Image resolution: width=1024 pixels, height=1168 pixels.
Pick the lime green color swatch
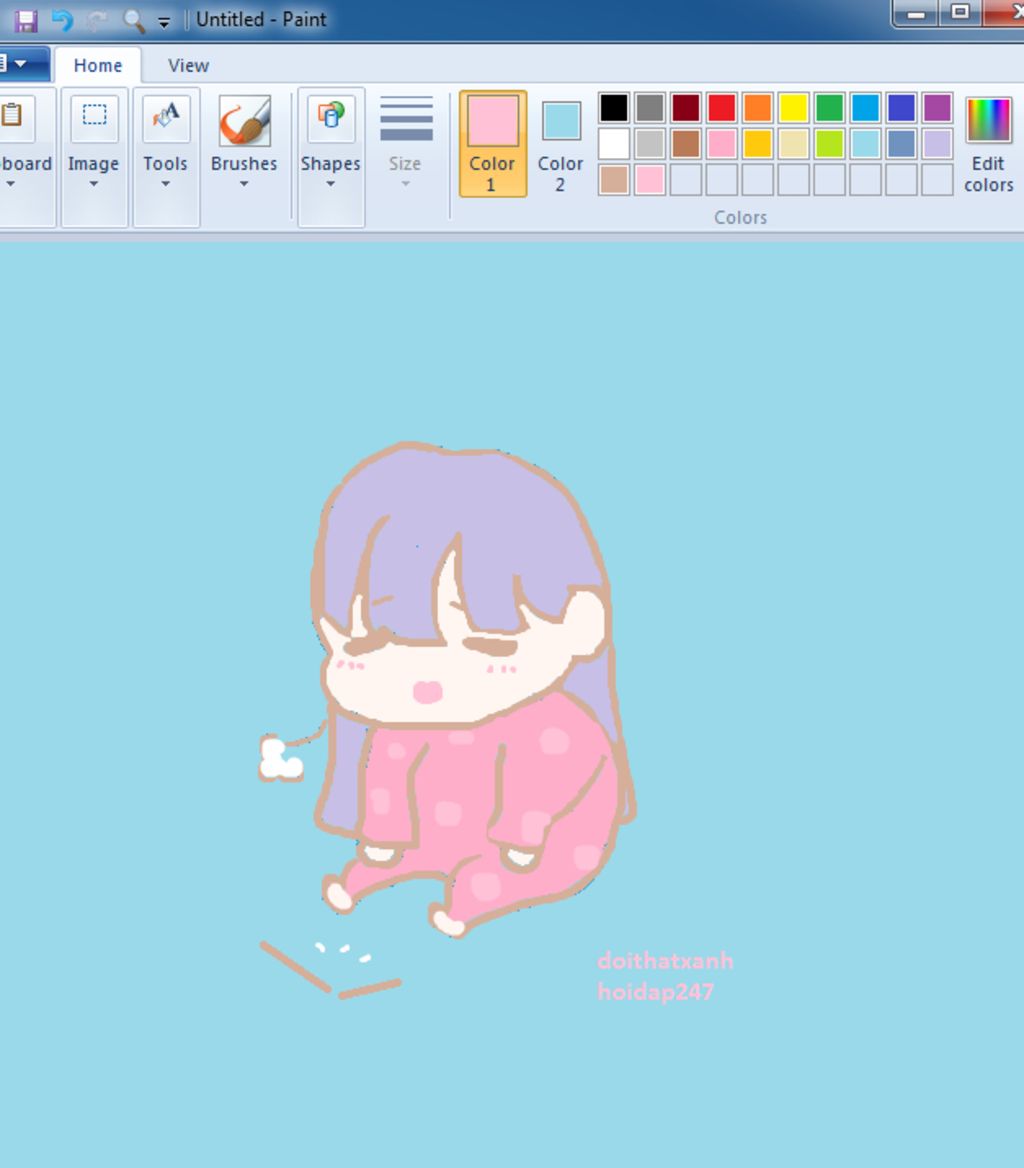click(829, 144)
